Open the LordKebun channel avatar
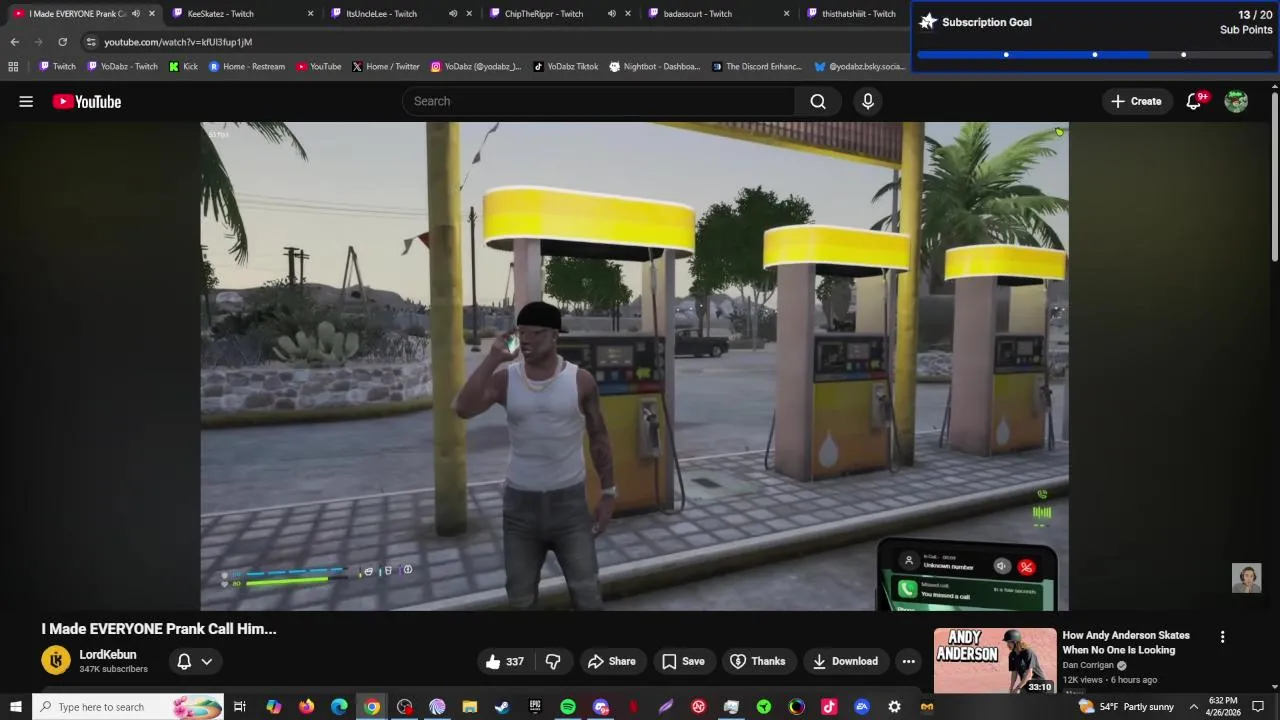The height and width of the screenshot is (720, 1280). click(x=56, y=660)
